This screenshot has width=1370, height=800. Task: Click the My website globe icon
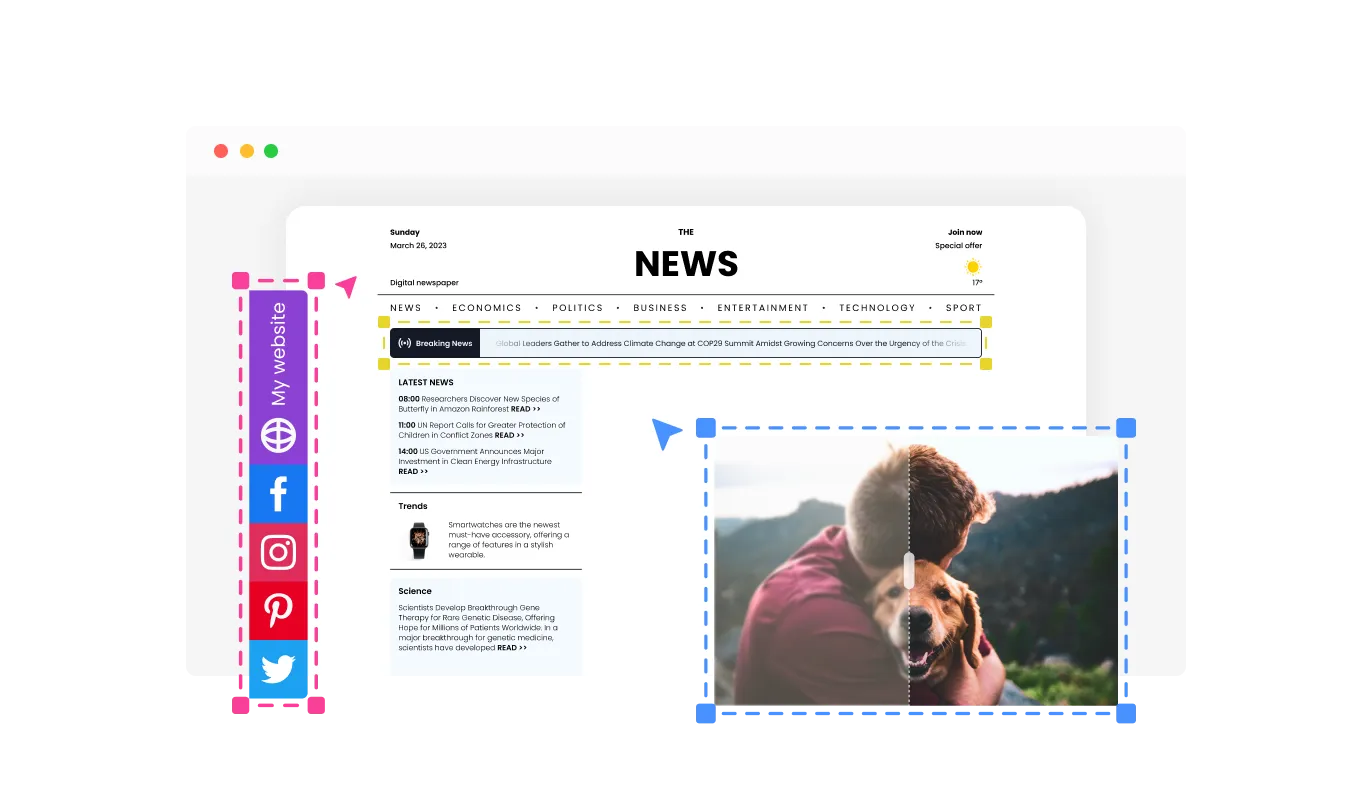[x=278, y=435]
